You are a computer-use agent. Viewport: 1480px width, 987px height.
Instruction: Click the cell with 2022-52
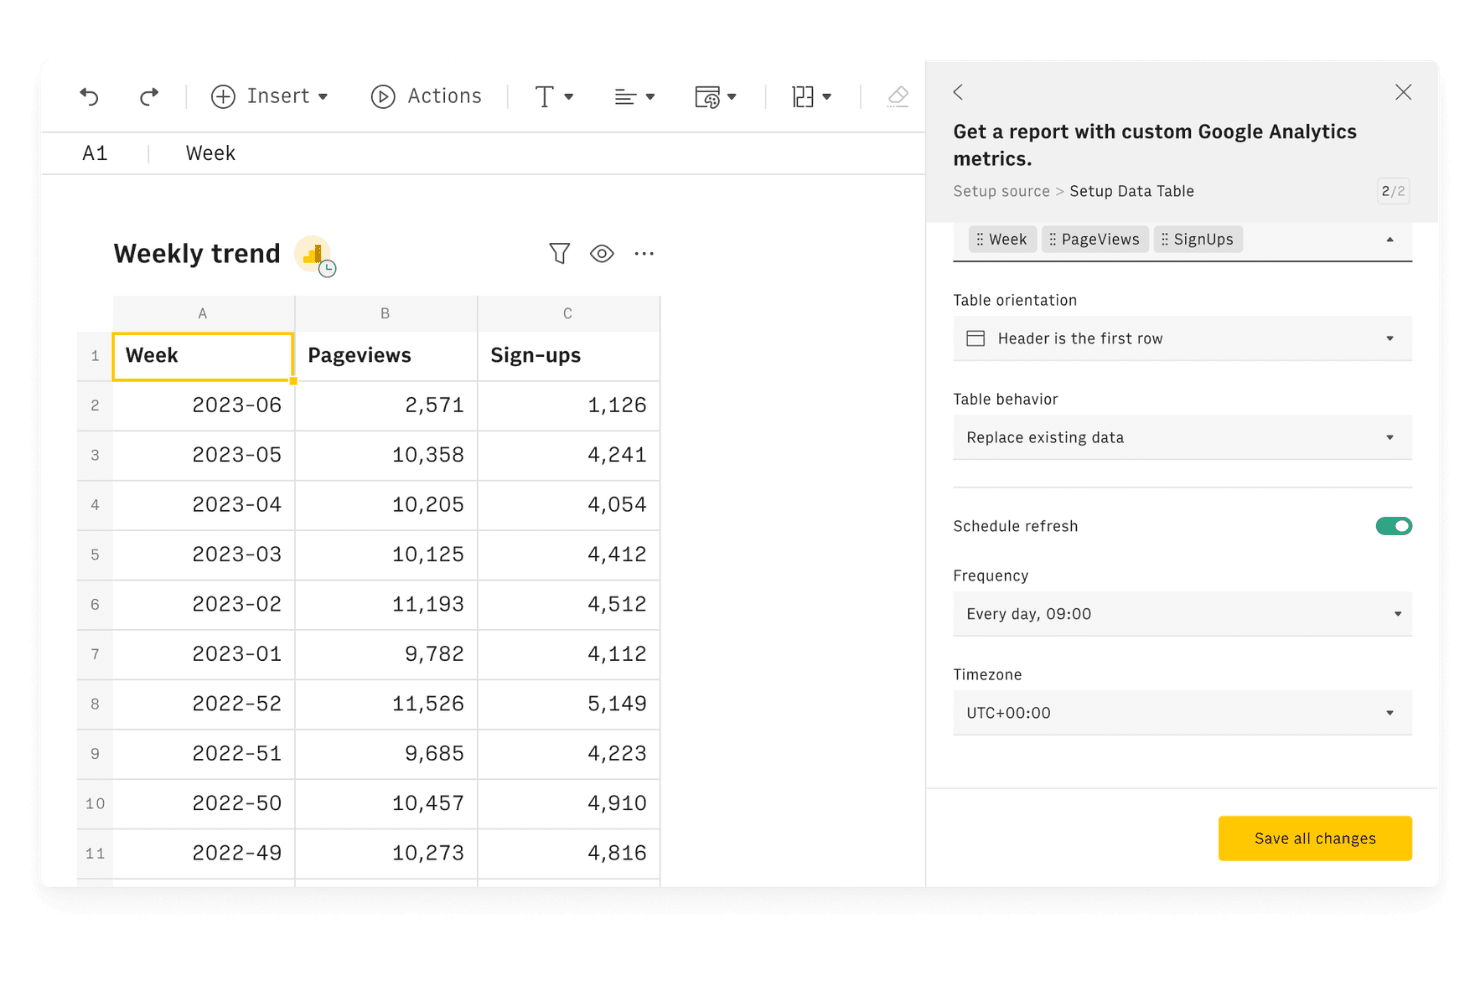(x=203, y=704)
